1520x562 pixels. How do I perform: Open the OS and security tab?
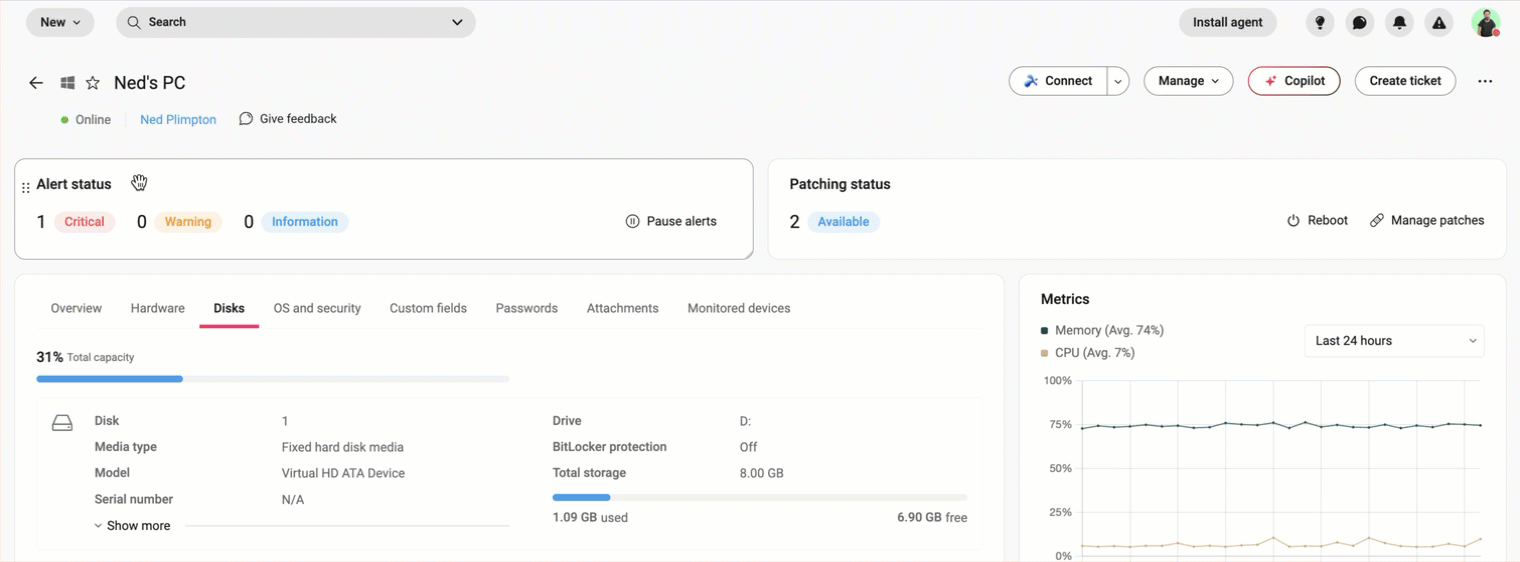pos(317,308)
